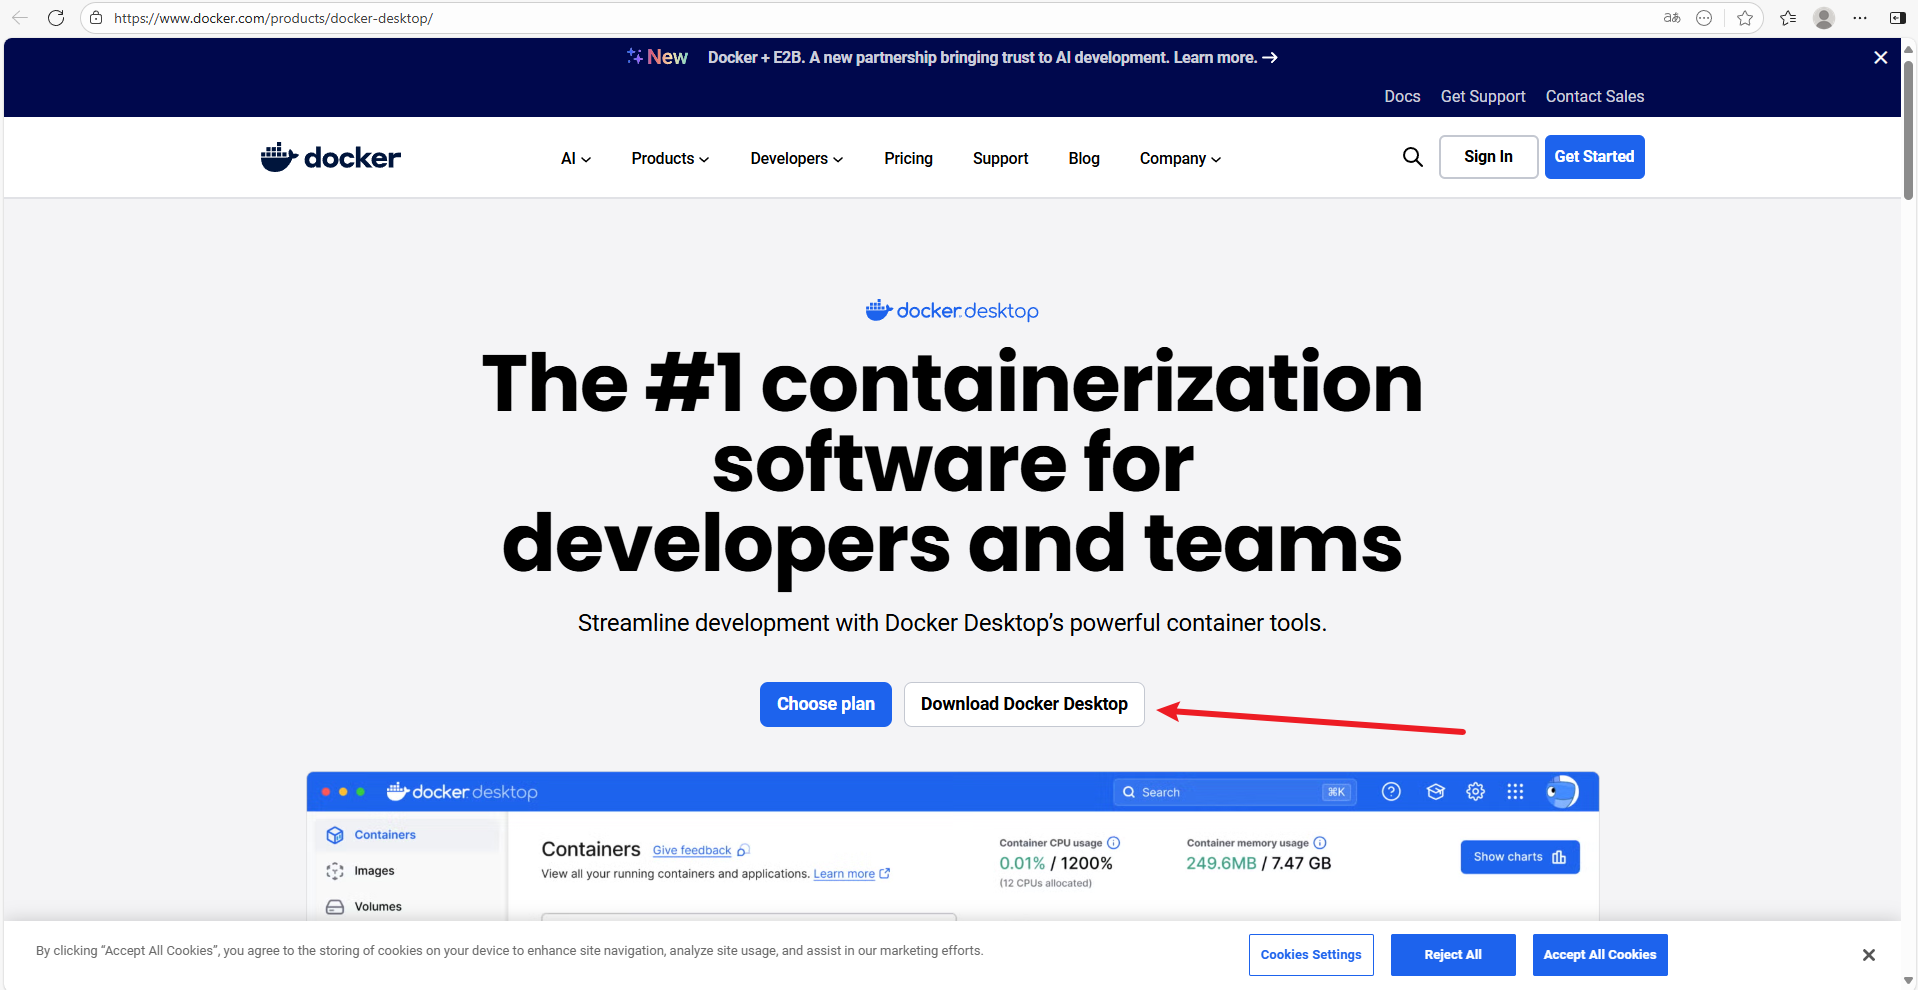1918x990 pixels.
Task: Click the Images icon in sidebar
Action: coord(335,871)
